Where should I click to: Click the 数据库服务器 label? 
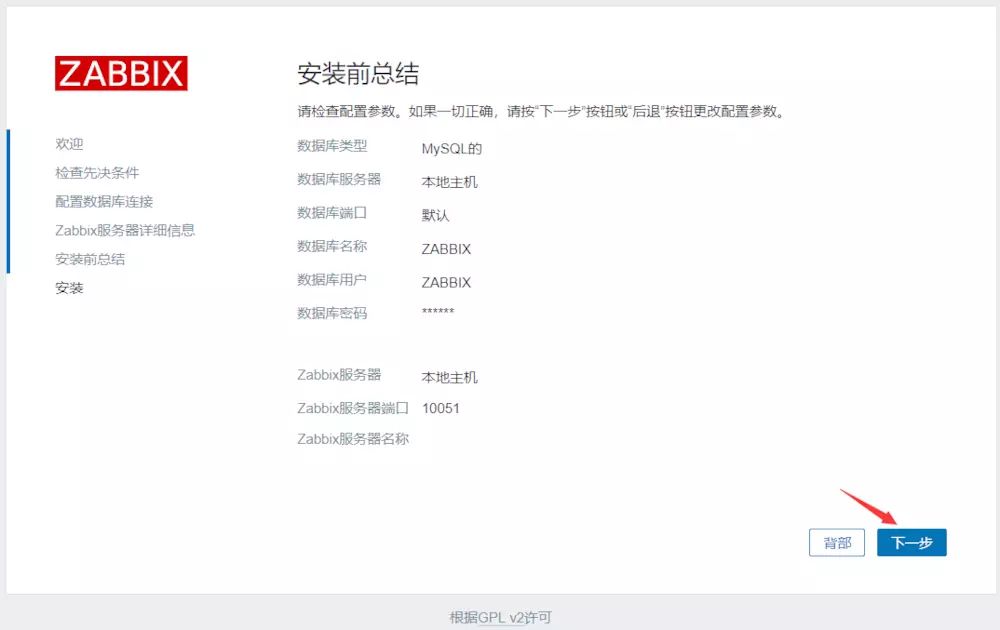click(x=339, y=179)
